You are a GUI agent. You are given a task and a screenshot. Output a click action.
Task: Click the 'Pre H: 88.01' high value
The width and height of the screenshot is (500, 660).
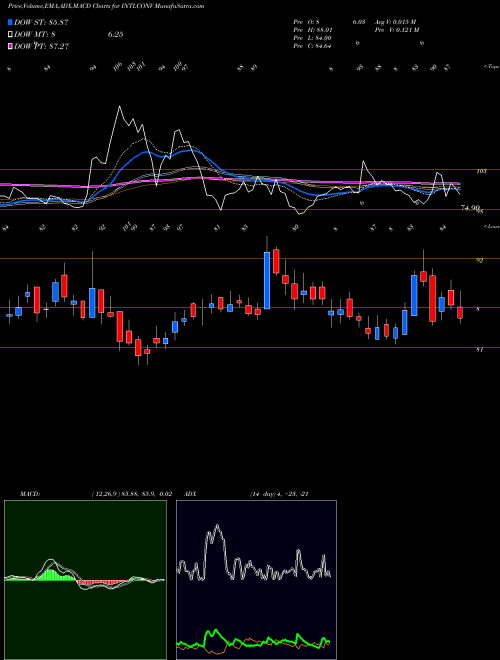click(313, 30)
